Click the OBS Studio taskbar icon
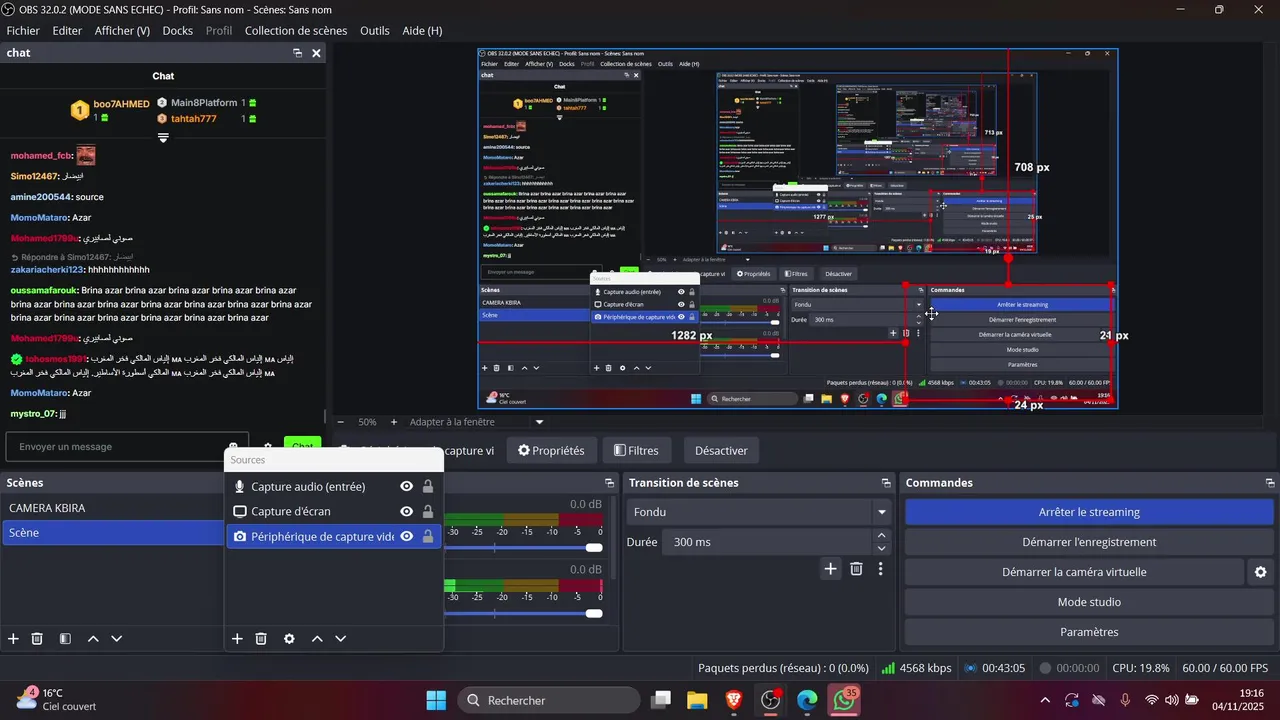The height and width of the screenshot is (720, 1280). (771, 701)
